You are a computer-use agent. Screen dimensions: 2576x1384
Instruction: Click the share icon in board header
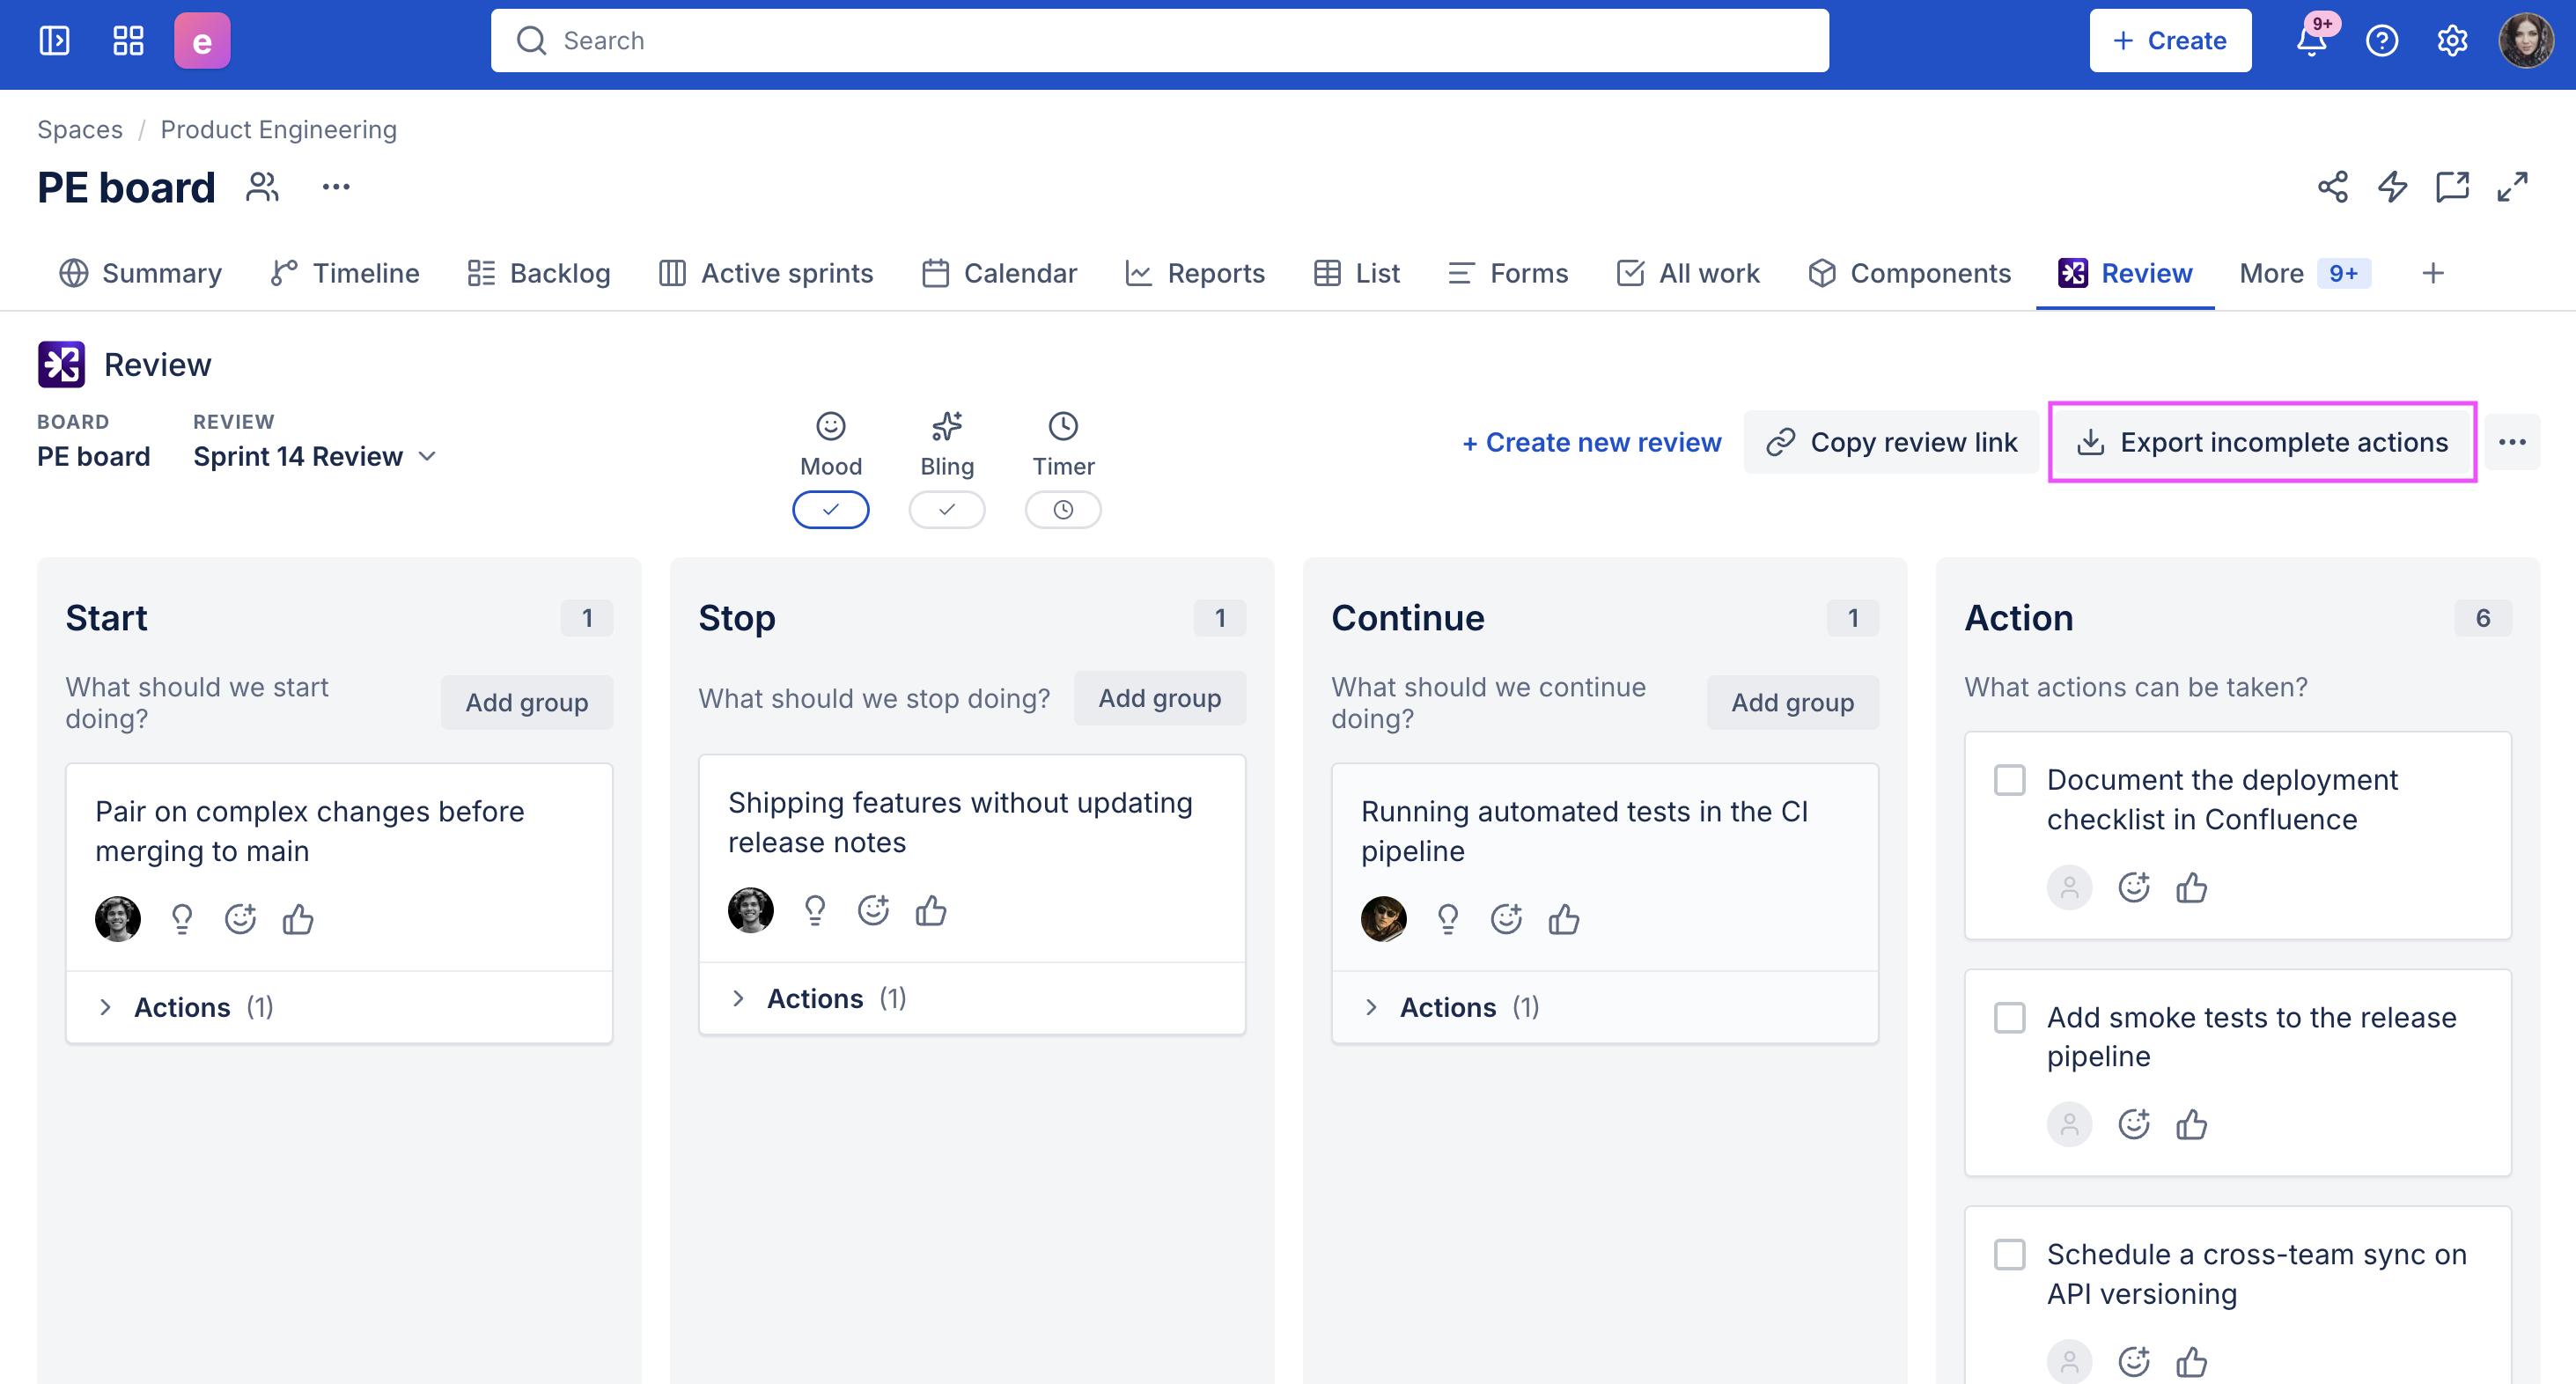pos(2332,187)
